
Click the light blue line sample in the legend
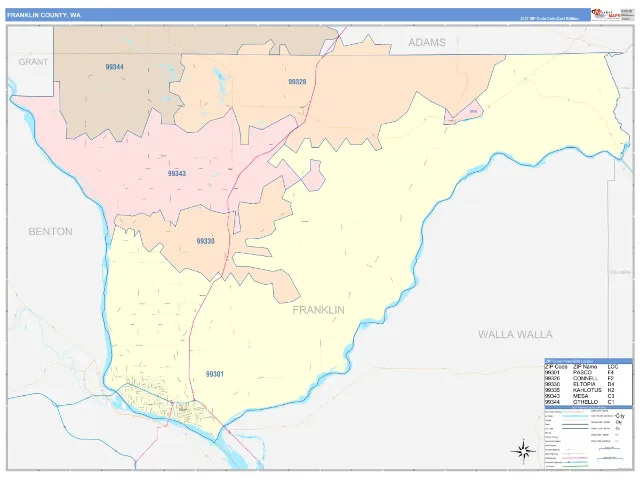tap(576, 416)
